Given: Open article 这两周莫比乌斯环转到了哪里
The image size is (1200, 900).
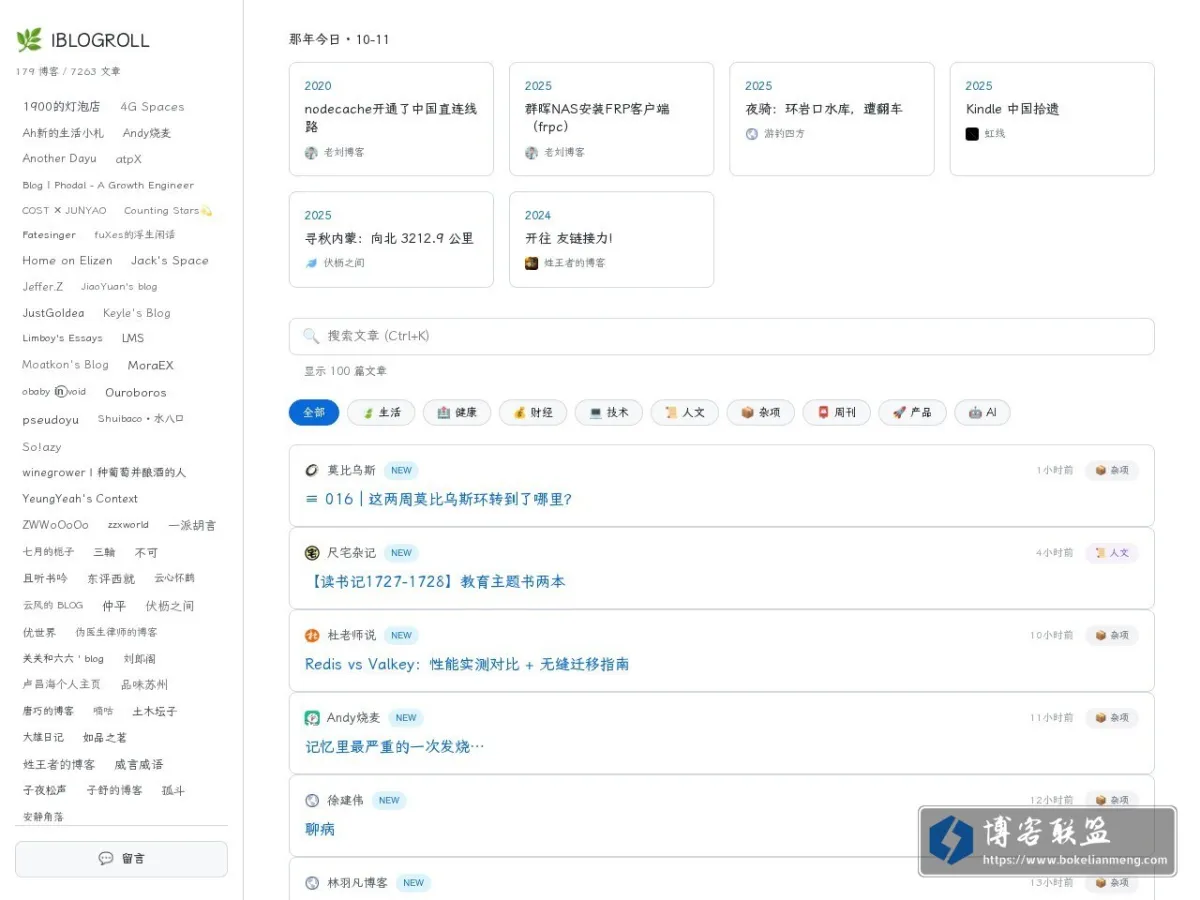Looking at the screenshot, I should click(439, 499).
